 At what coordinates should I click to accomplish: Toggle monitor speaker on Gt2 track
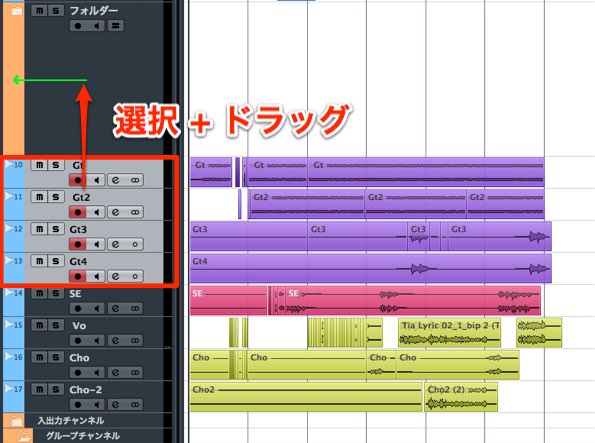pyautogui.click(x=96, y=212)
